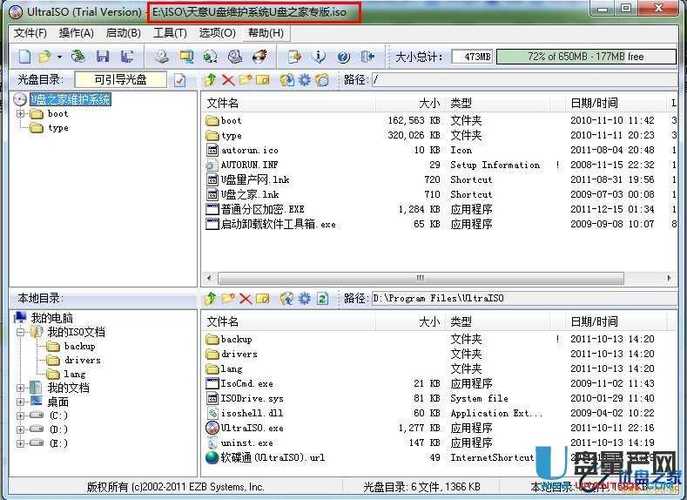Go up one level in disc directory

click(x=210, y=80)
